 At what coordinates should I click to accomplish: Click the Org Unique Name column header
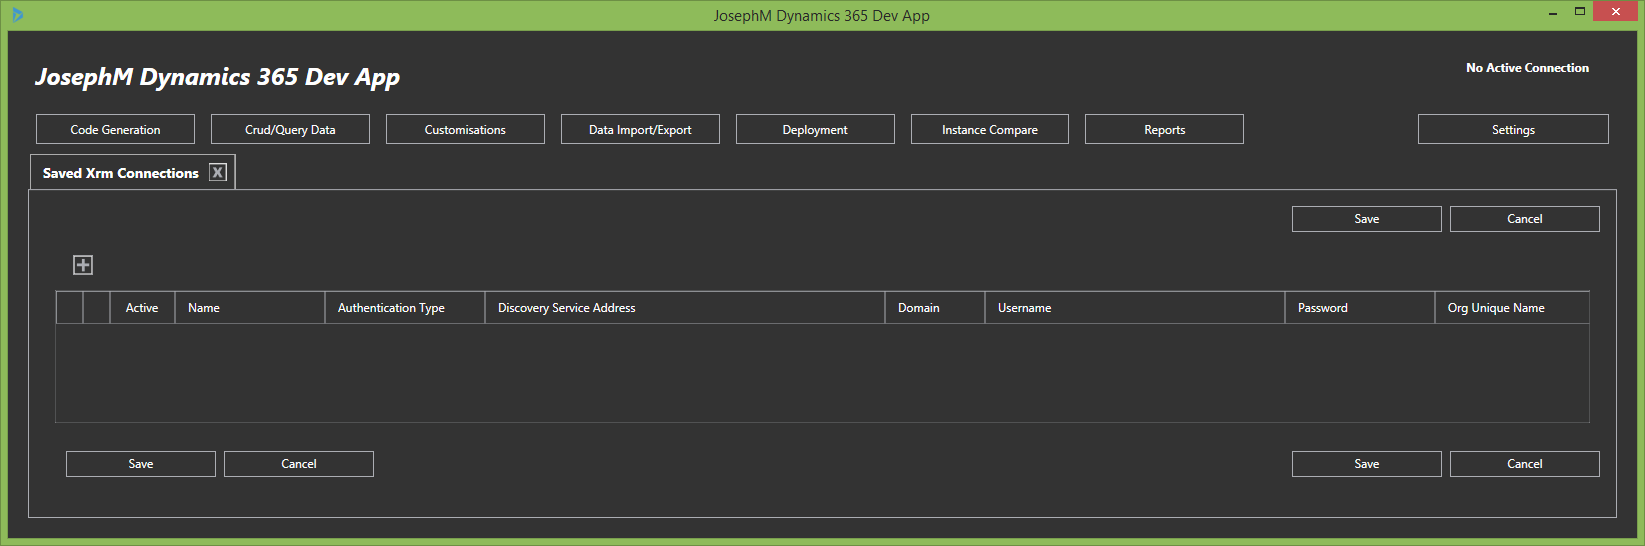[x=1510, y=308]
